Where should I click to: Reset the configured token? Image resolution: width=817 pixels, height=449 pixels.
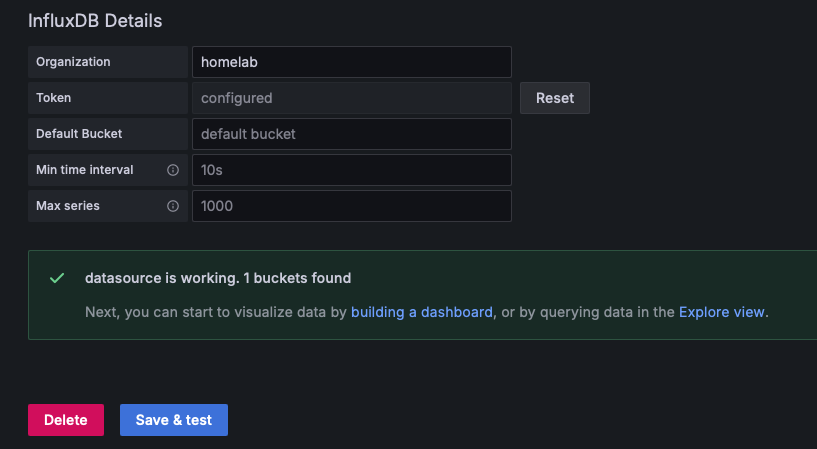tap(555, 98)
